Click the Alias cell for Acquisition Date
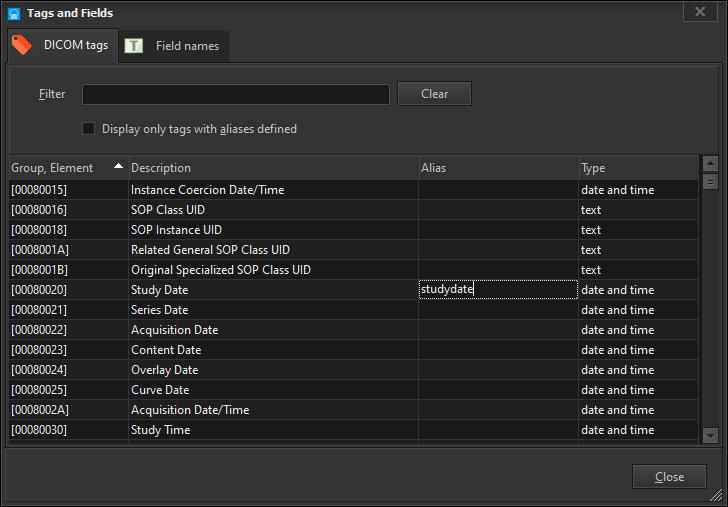Viewport: 728px width, 507px height. [x=497, y=330]
